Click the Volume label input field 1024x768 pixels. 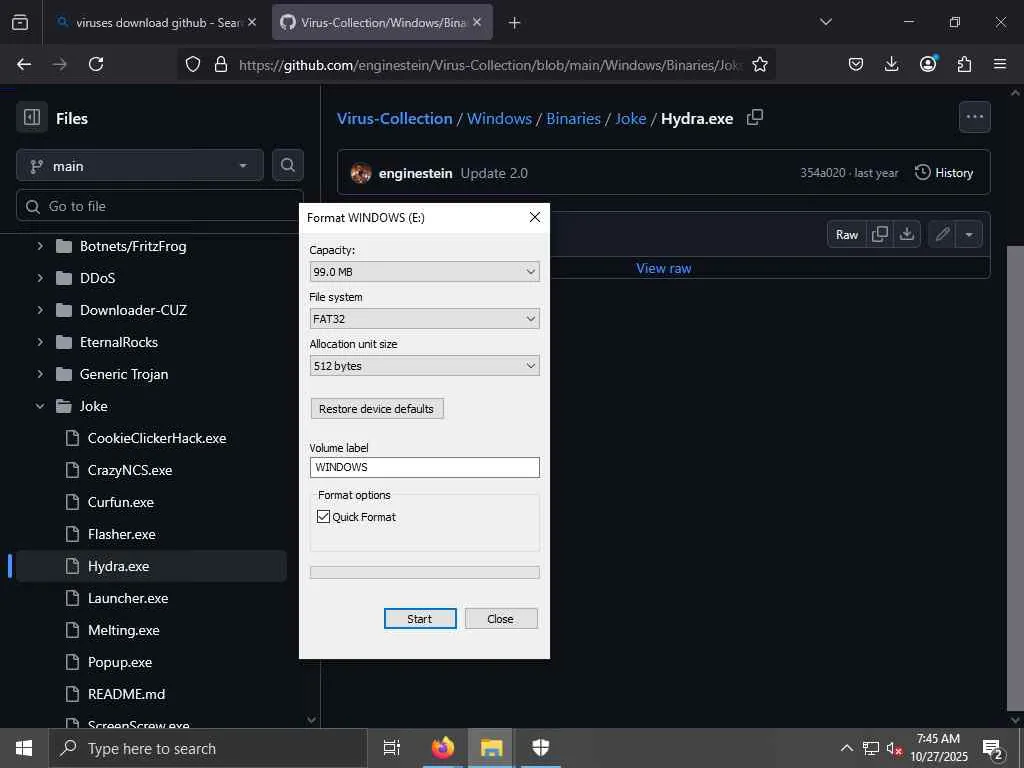click(424, 468)
